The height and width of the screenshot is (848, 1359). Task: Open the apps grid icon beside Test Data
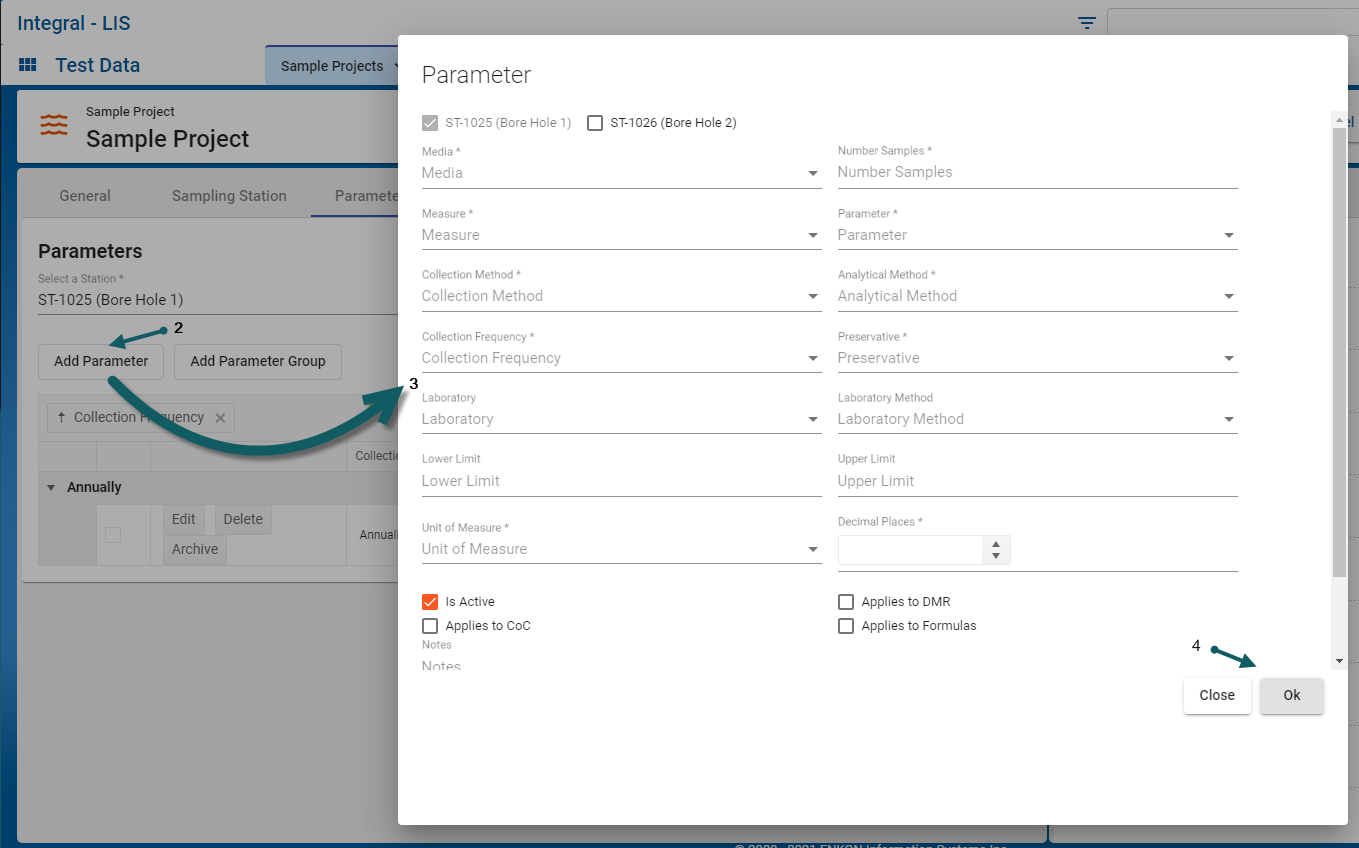[28, 65]
